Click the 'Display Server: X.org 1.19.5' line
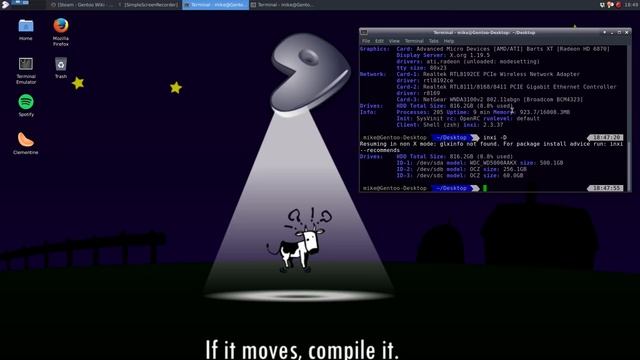Screen dimensions: 640x360 pos(443,55)
